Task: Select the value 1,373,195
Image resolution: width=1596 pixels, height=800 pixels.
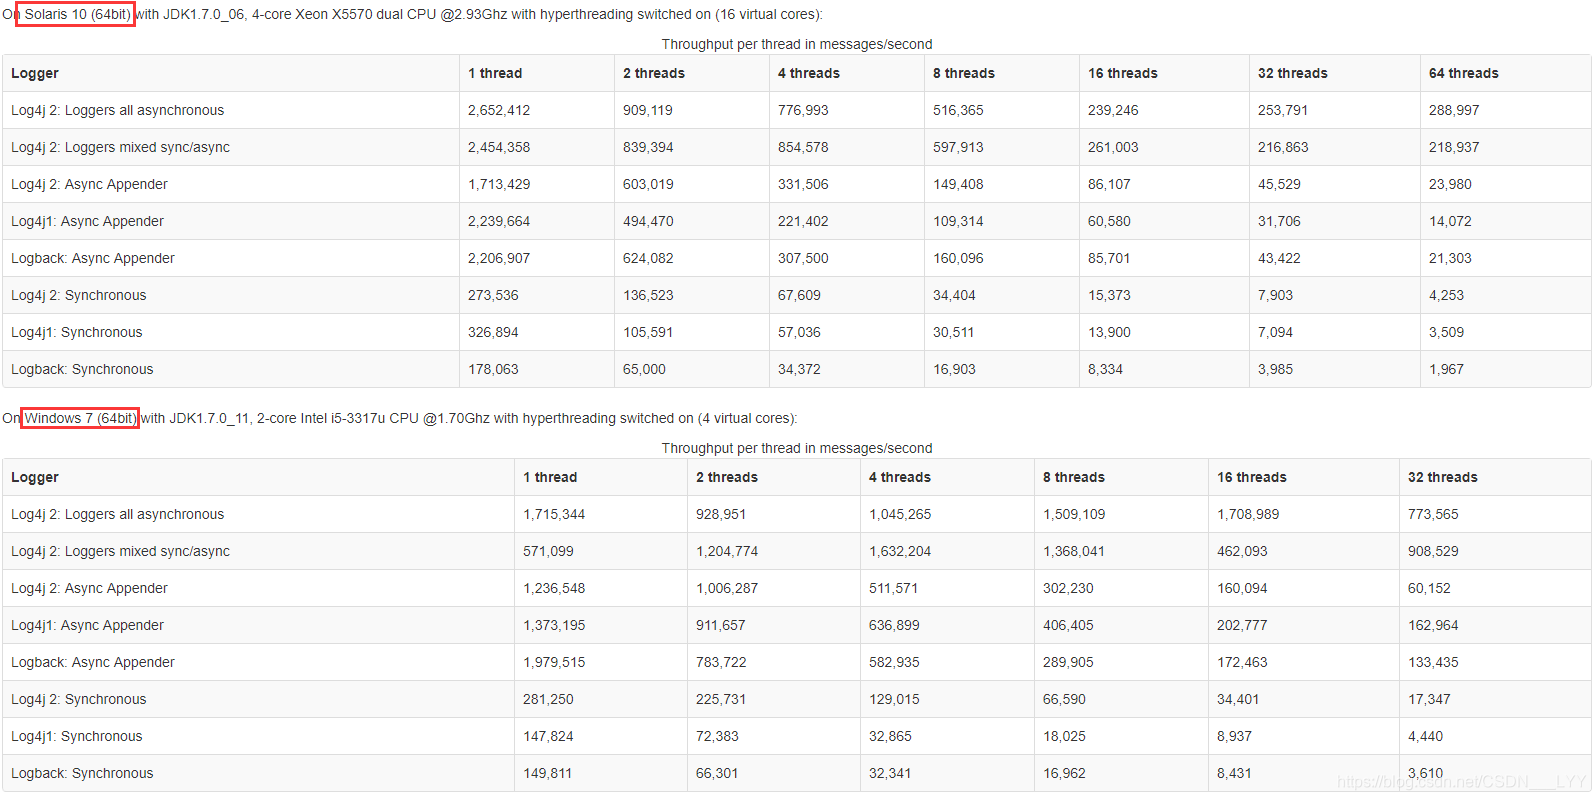Action: (554, 625)
